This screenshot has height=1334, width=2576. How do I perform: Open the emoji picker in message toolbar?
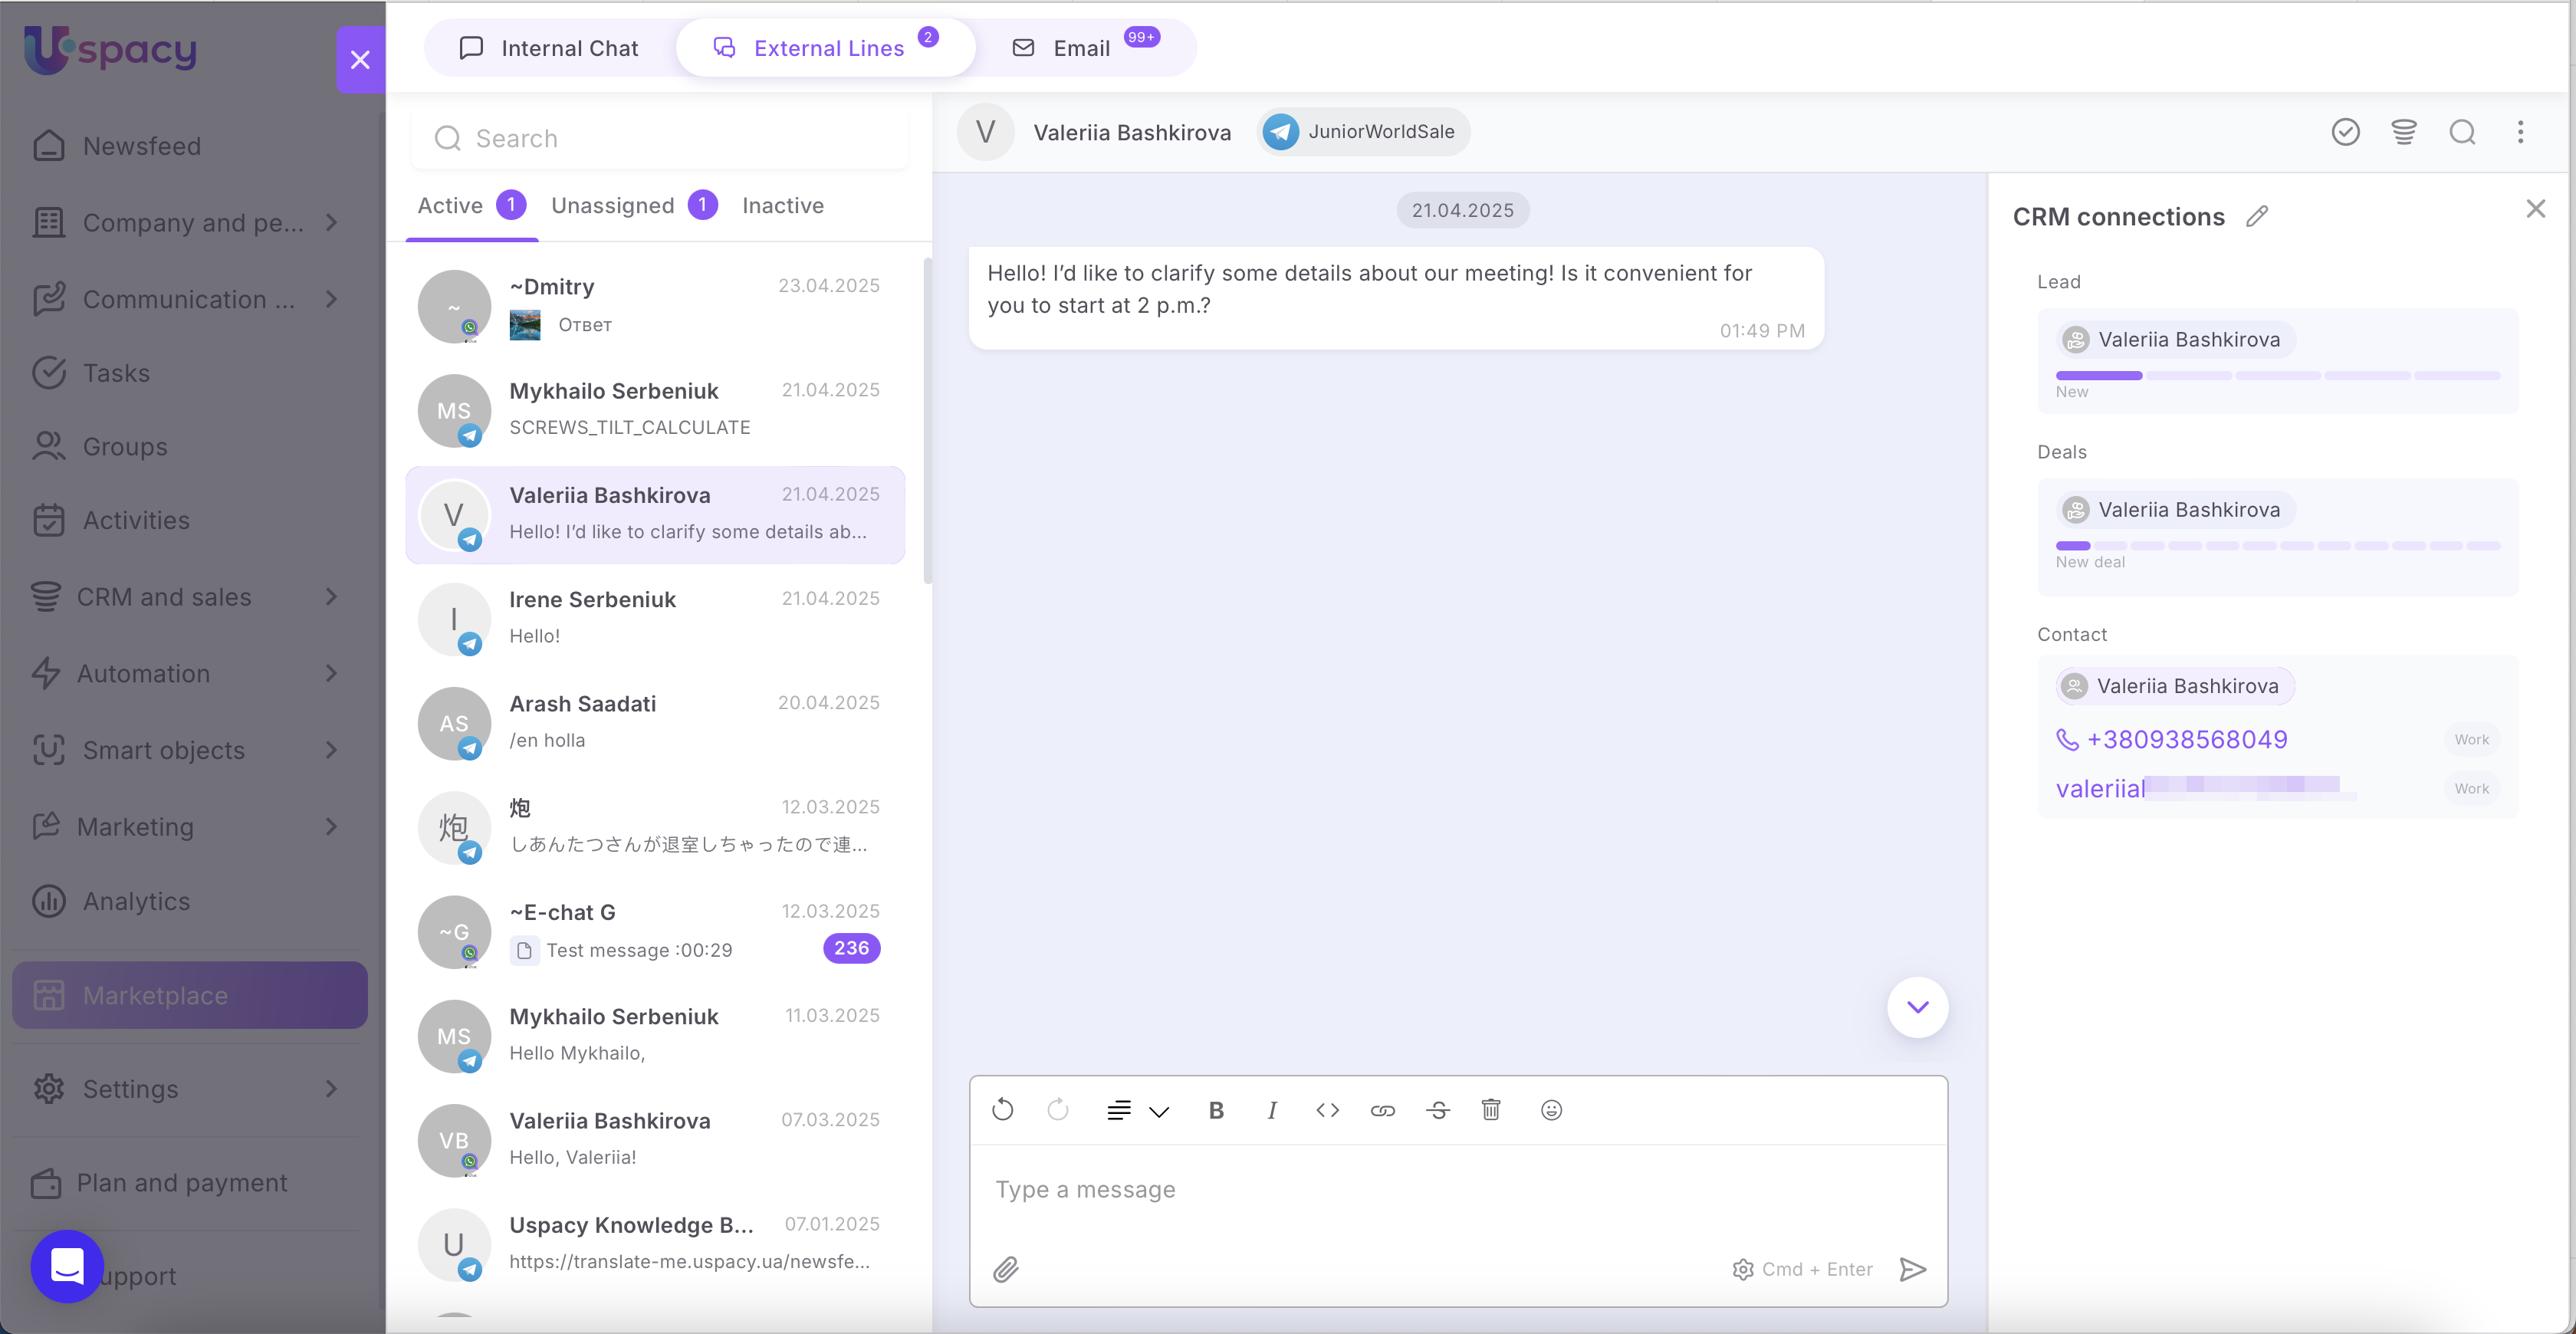(1550, 1110)
